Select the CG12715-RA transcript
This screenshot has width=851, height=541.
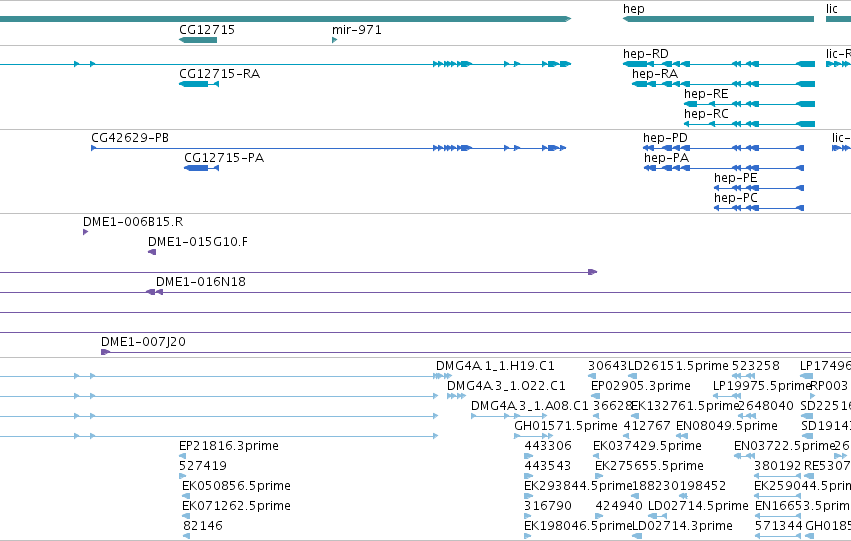coord(199,84)
